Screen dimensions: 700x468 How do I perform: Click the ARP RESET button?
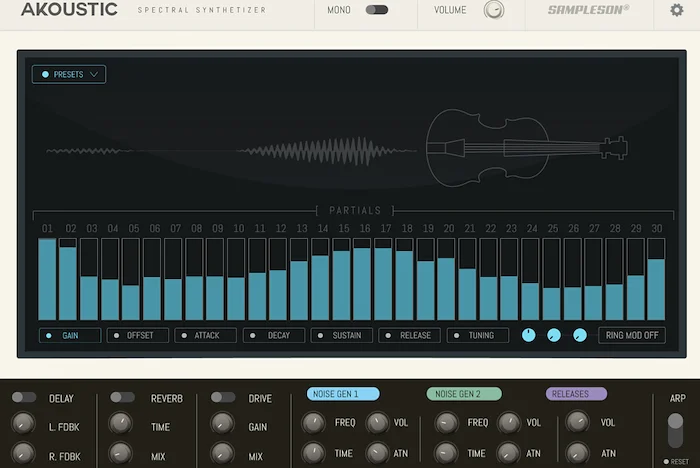[676, 461]
